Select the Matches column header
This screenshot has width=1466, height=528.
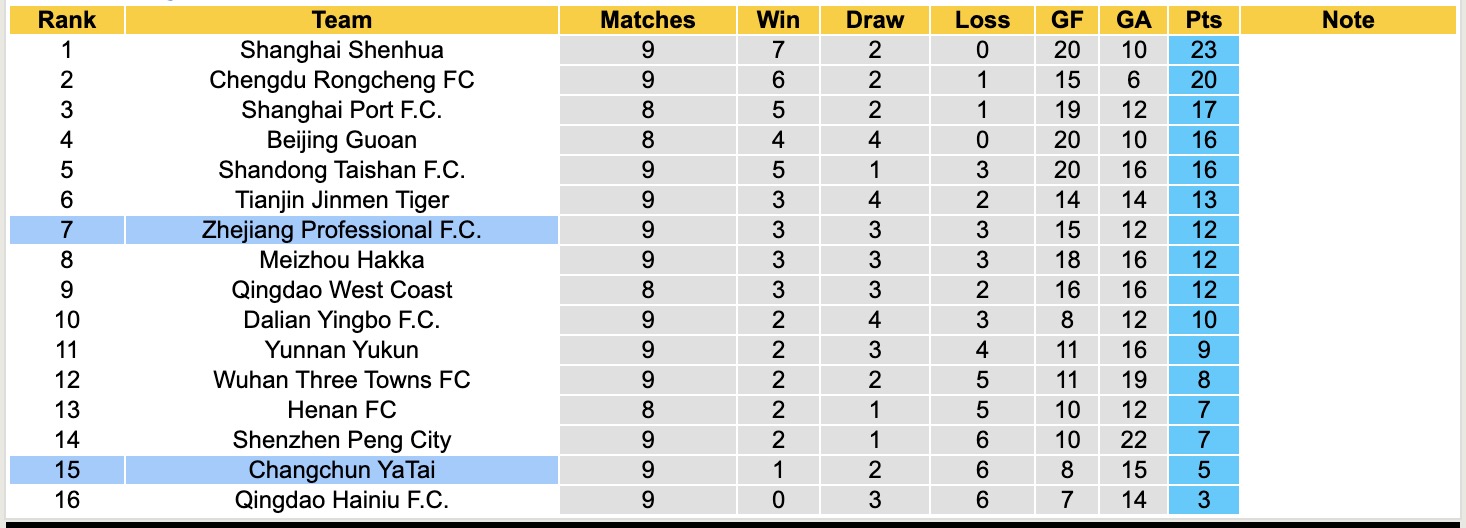coord(647,20)
